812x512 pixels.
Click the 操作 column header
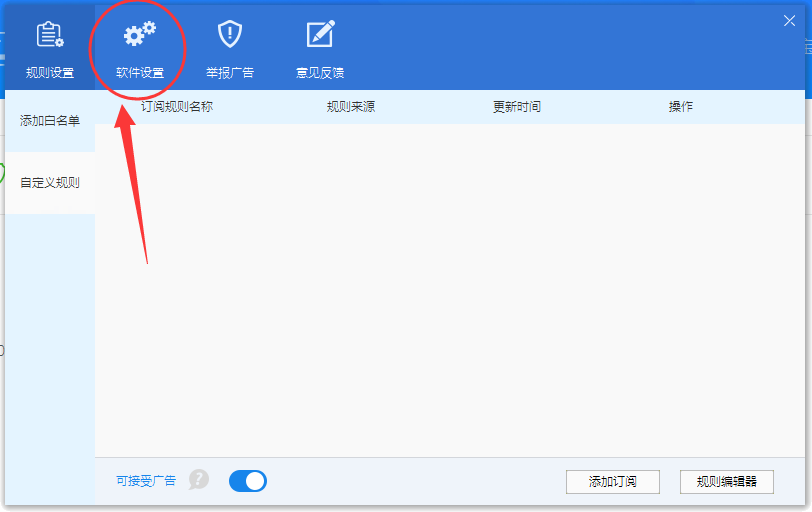[680, 107]
